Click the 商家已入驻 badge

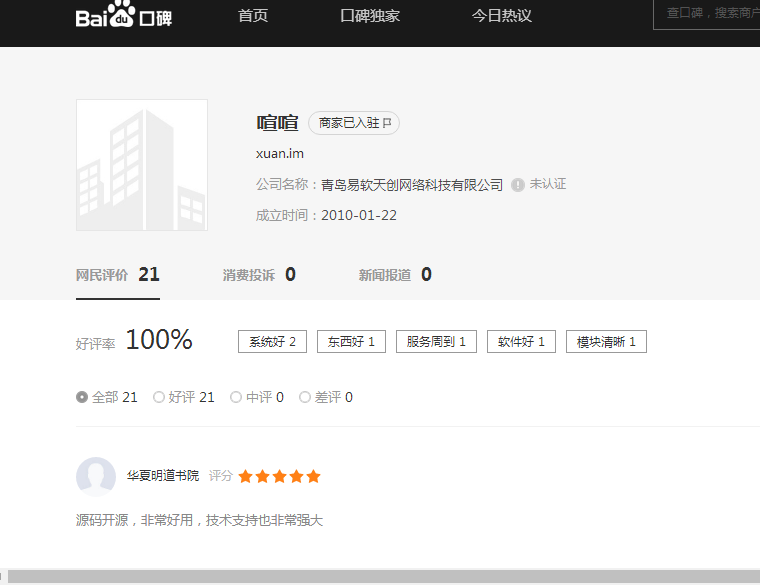click(354, 123)
